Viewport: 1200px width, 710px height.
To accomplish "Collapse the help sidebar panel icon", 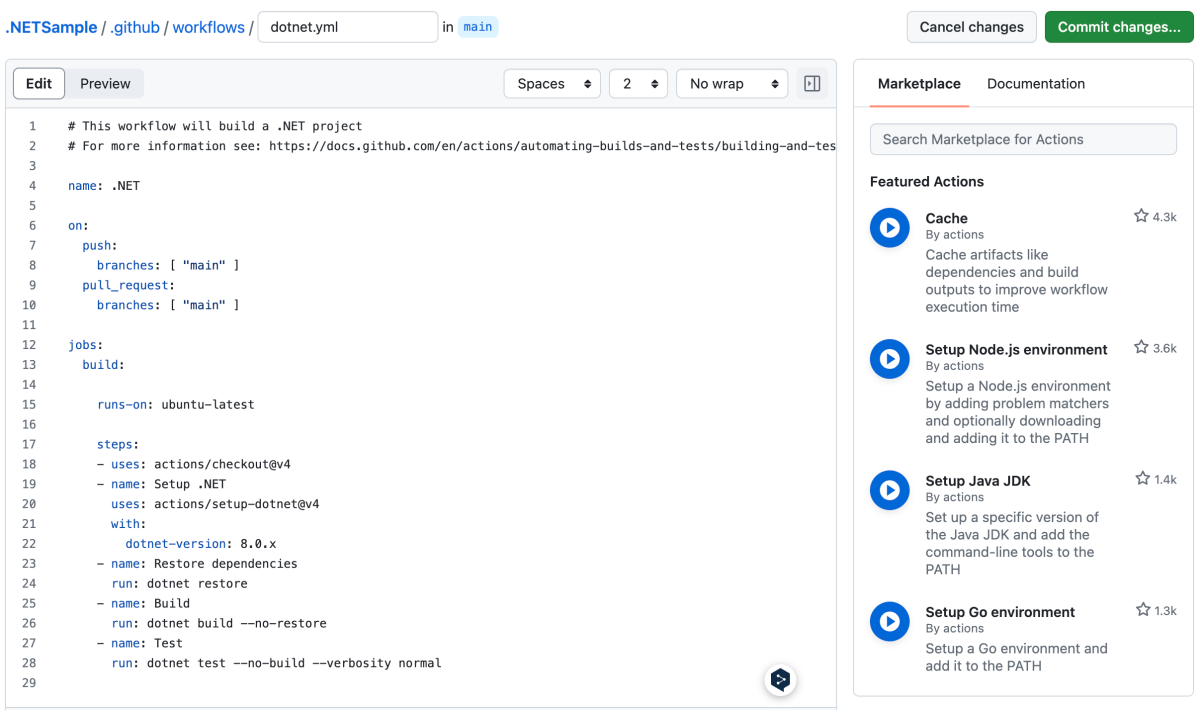I will pos(812,84).
